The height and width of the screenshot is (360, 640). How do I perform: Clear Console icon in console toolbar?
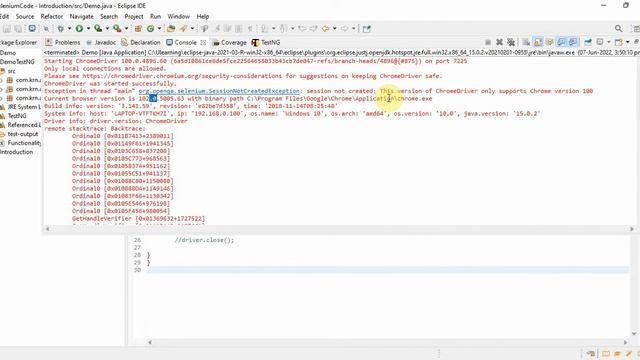click(526, 42)
